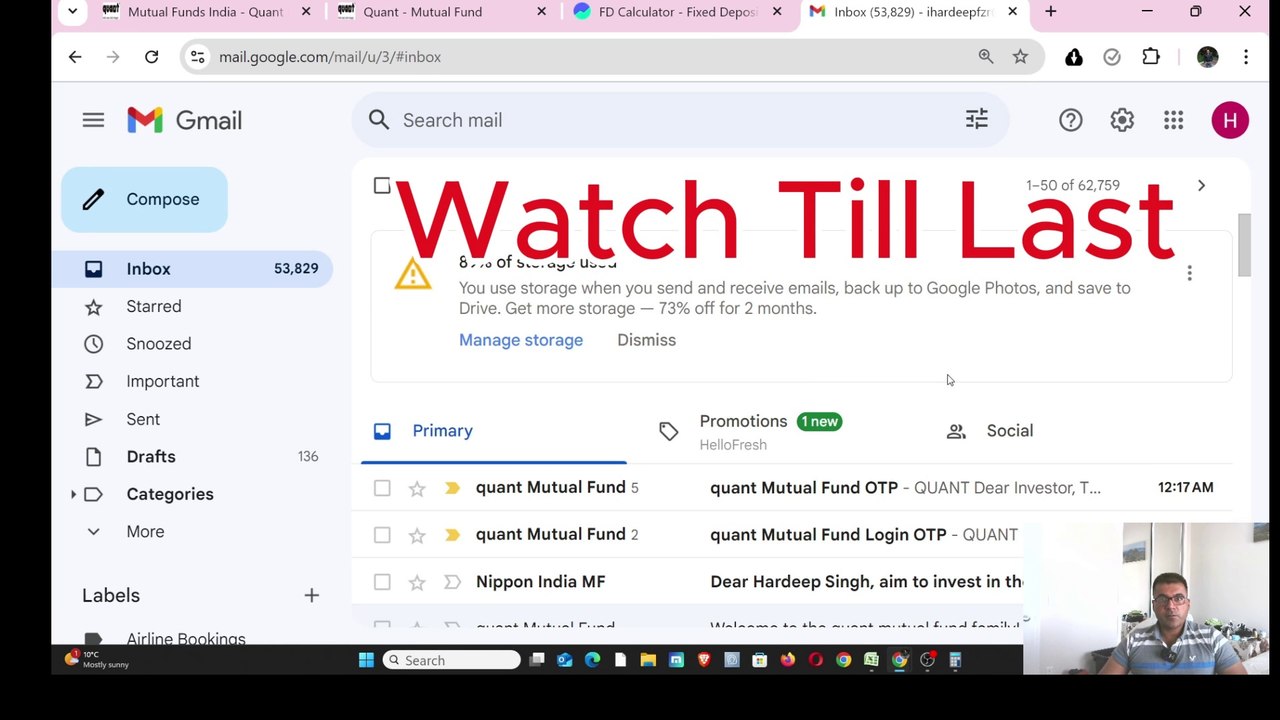Click the Manage storage link
Image resolution: width=1280 pixels, height=720 pixels.
(521, 340)
